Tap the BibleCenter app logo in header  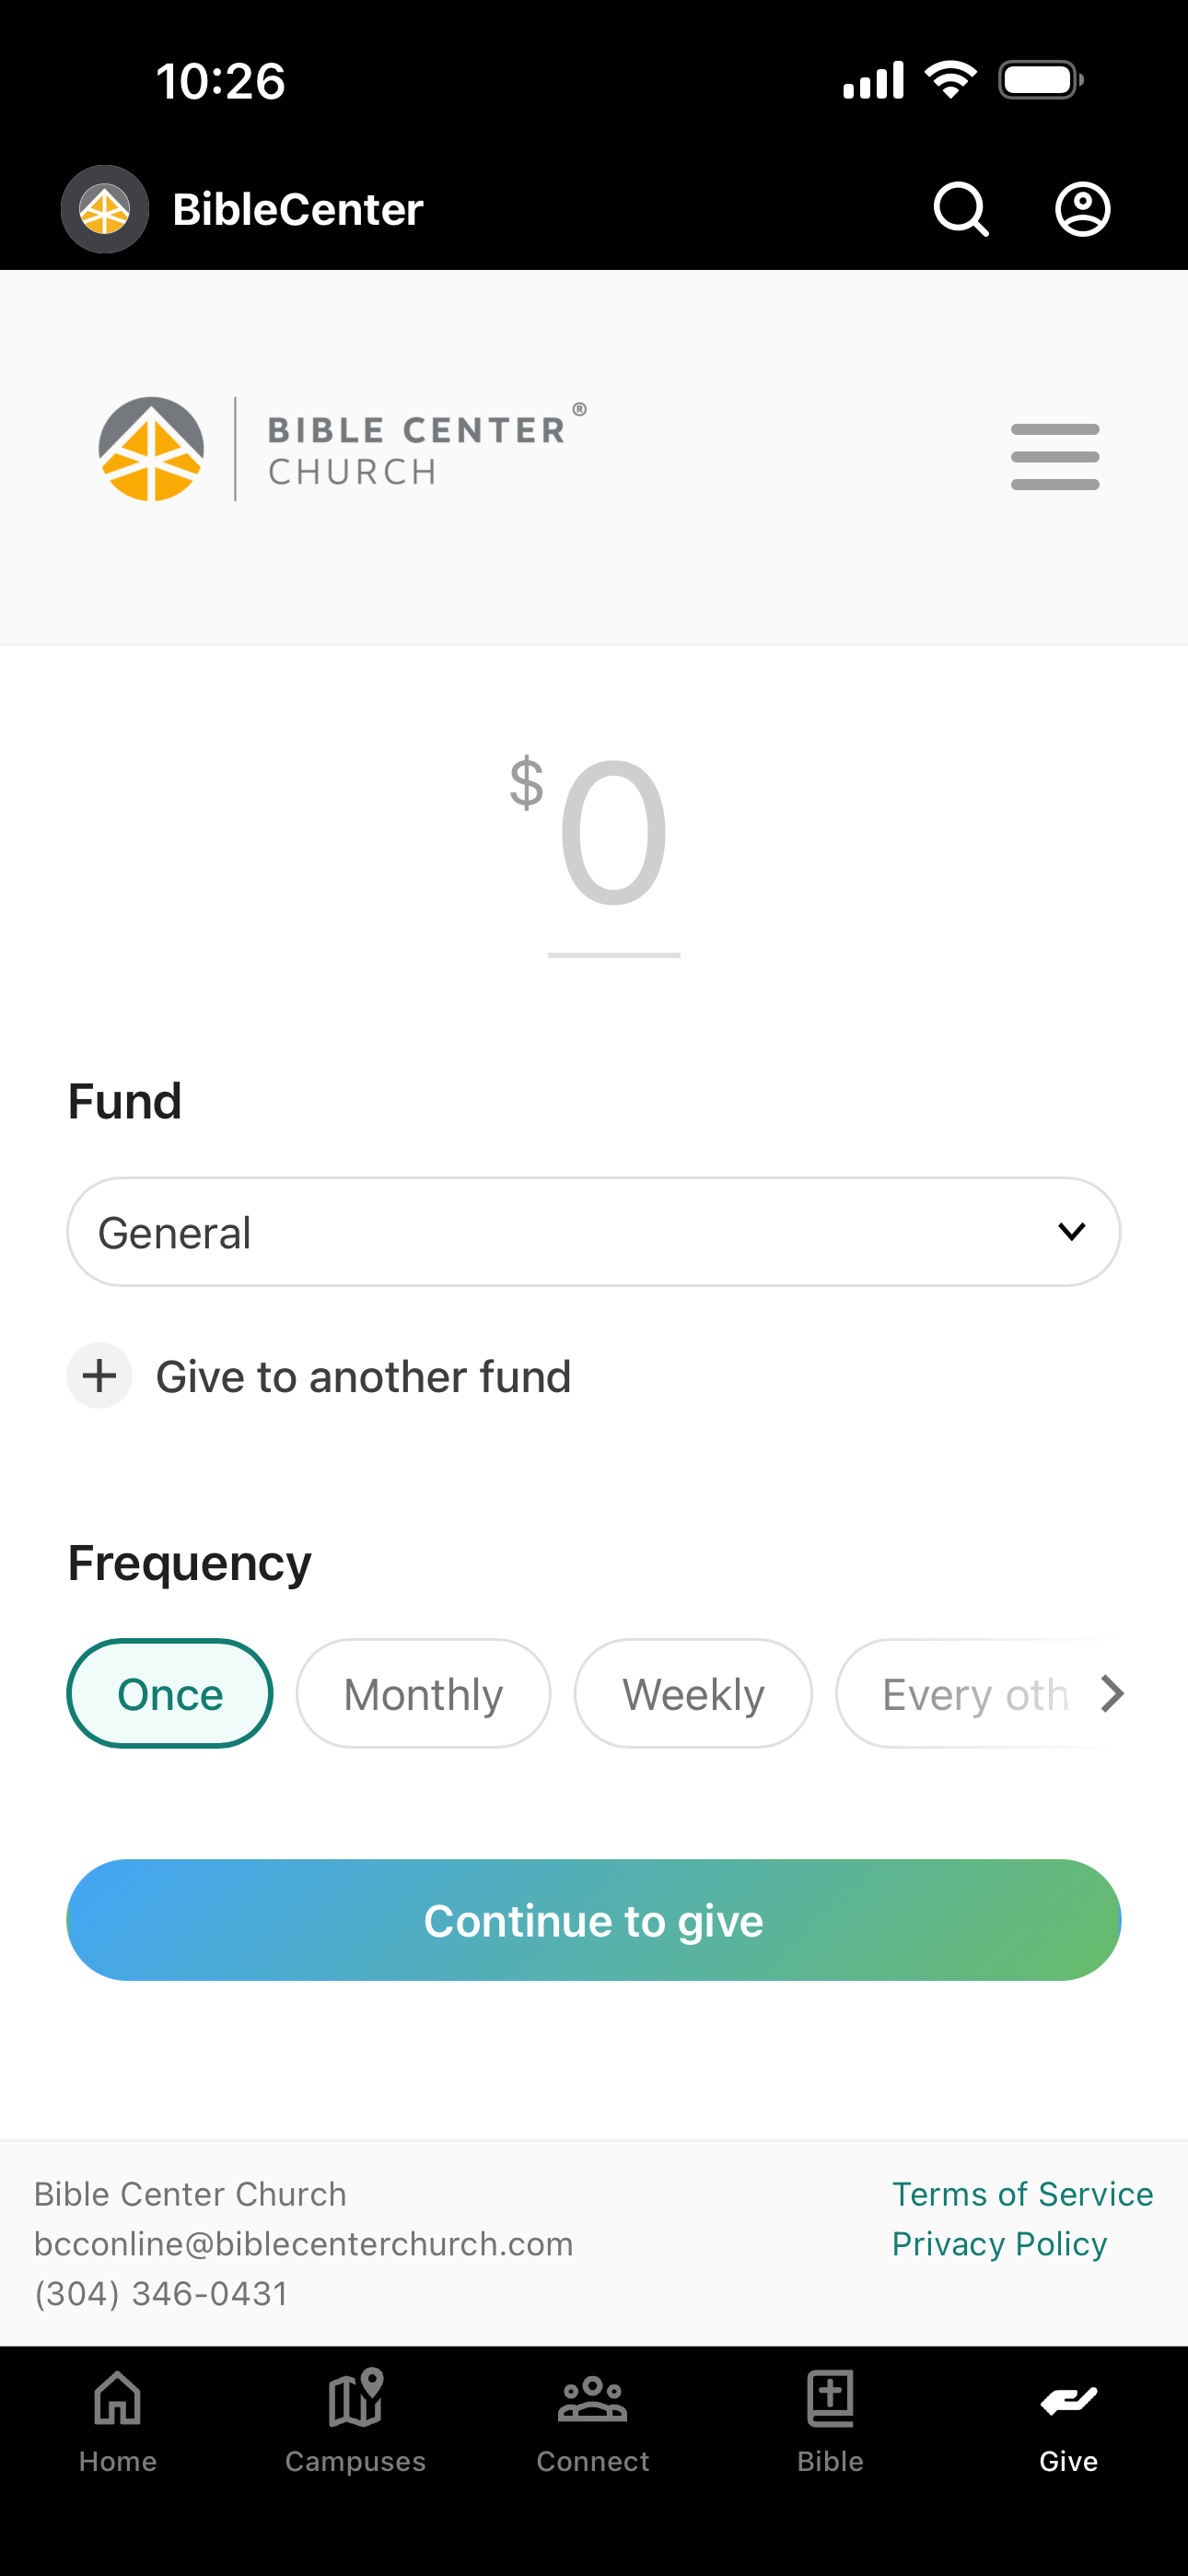click(x=105, y=209)
